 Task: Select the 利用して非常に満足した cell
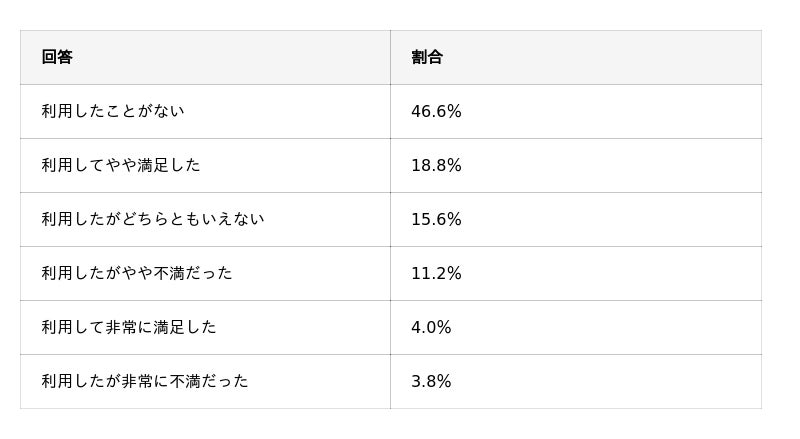coord(129,327)
